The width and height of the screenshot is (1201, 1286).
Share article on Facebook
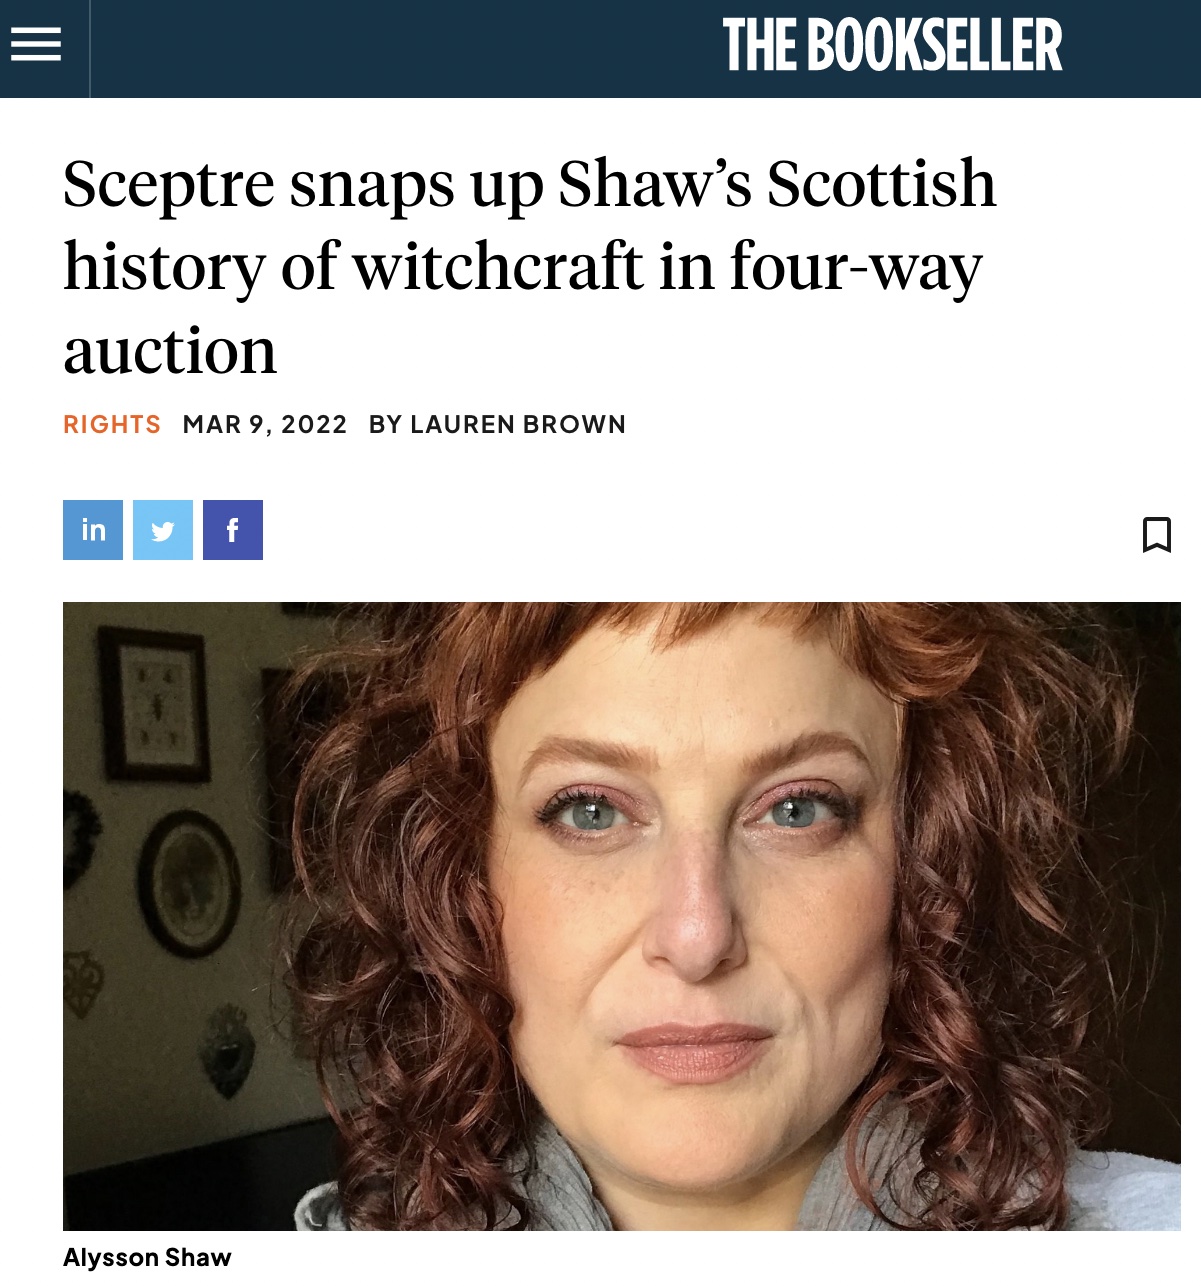(x=233, y=530)
